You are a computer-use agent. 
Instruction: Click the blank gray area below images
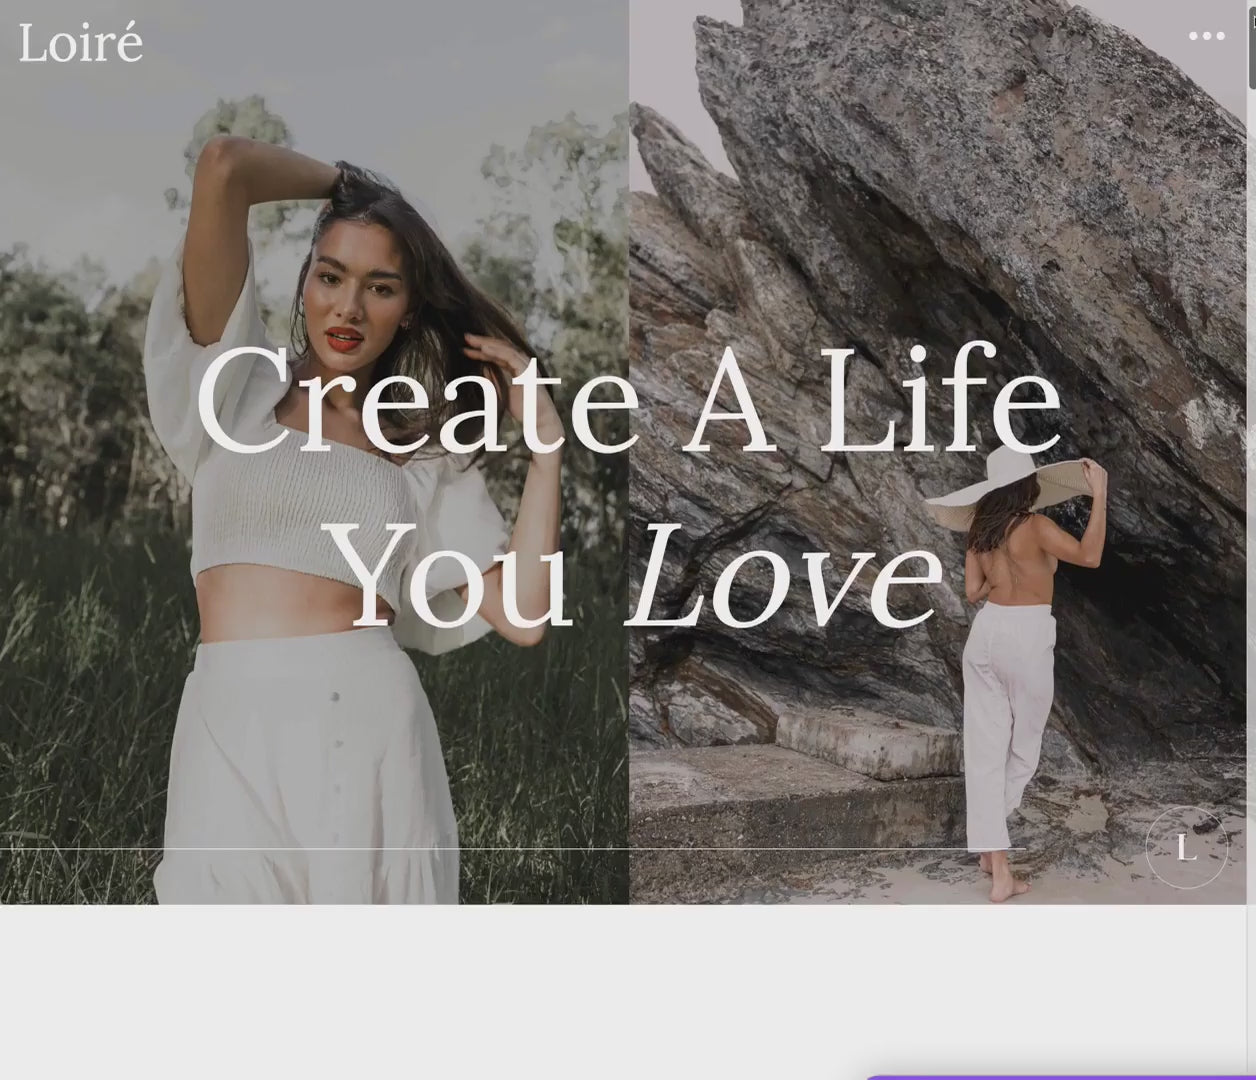628,990
